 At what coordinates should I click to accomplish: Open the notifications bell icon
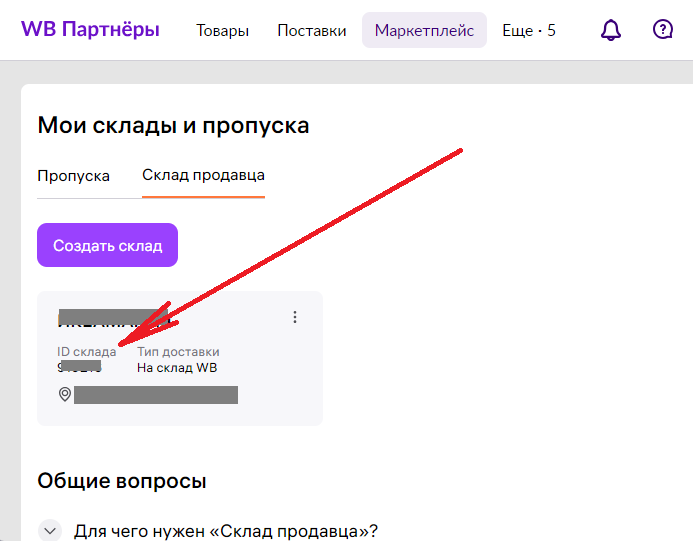[611, 30]
